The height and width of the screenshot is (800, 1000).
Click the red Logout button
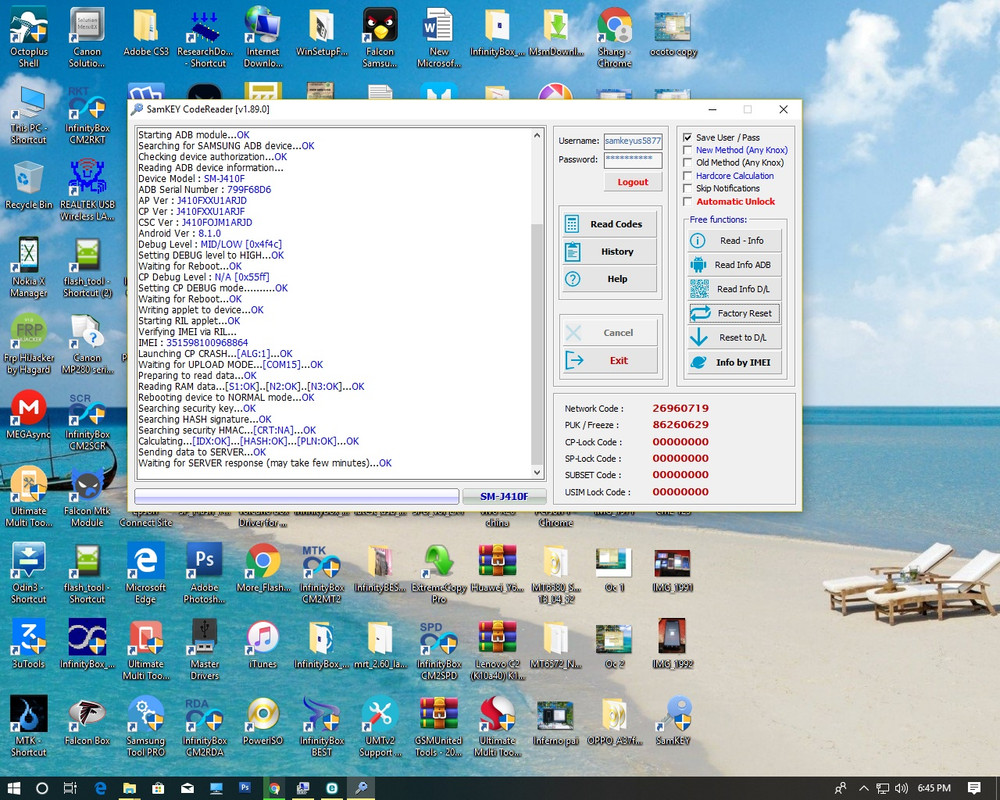633,182
